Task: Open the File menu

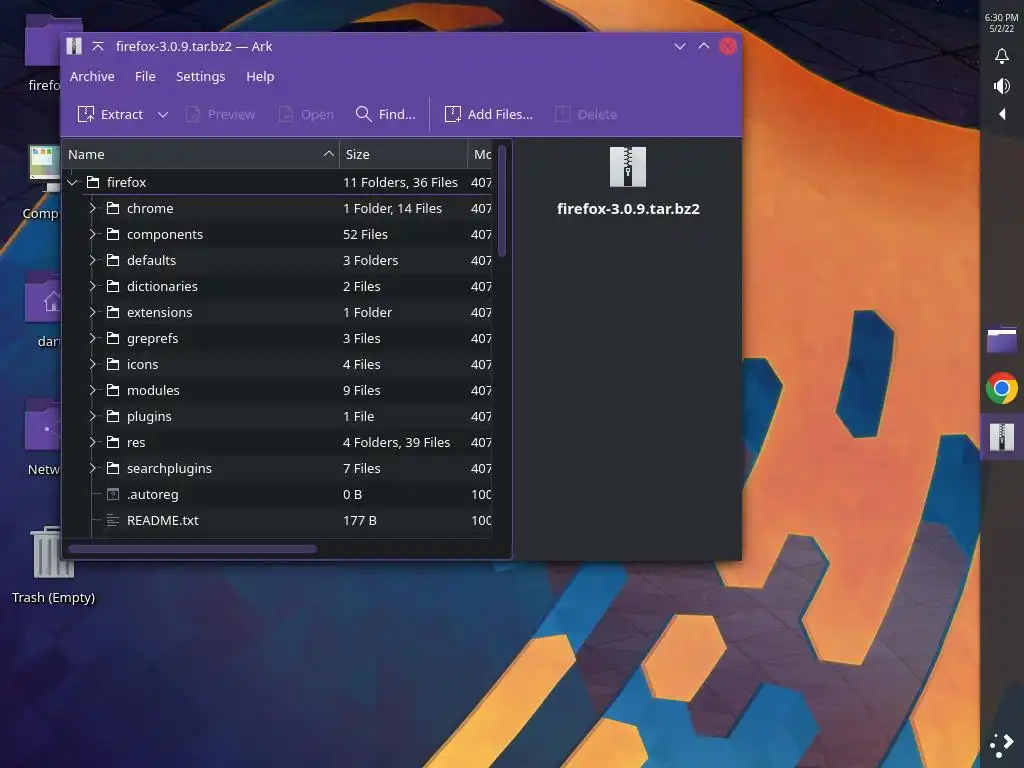Action: click(x=145, y=76)
